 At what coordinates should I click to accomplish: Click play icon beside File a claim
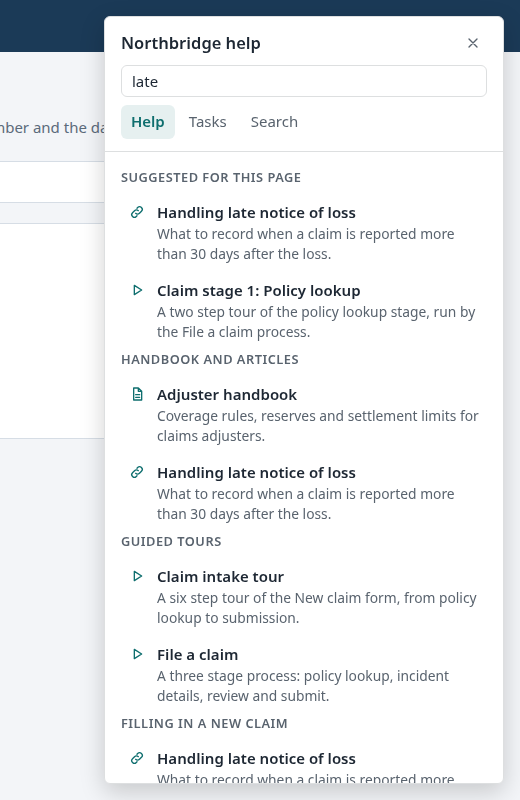coord(137,655)
